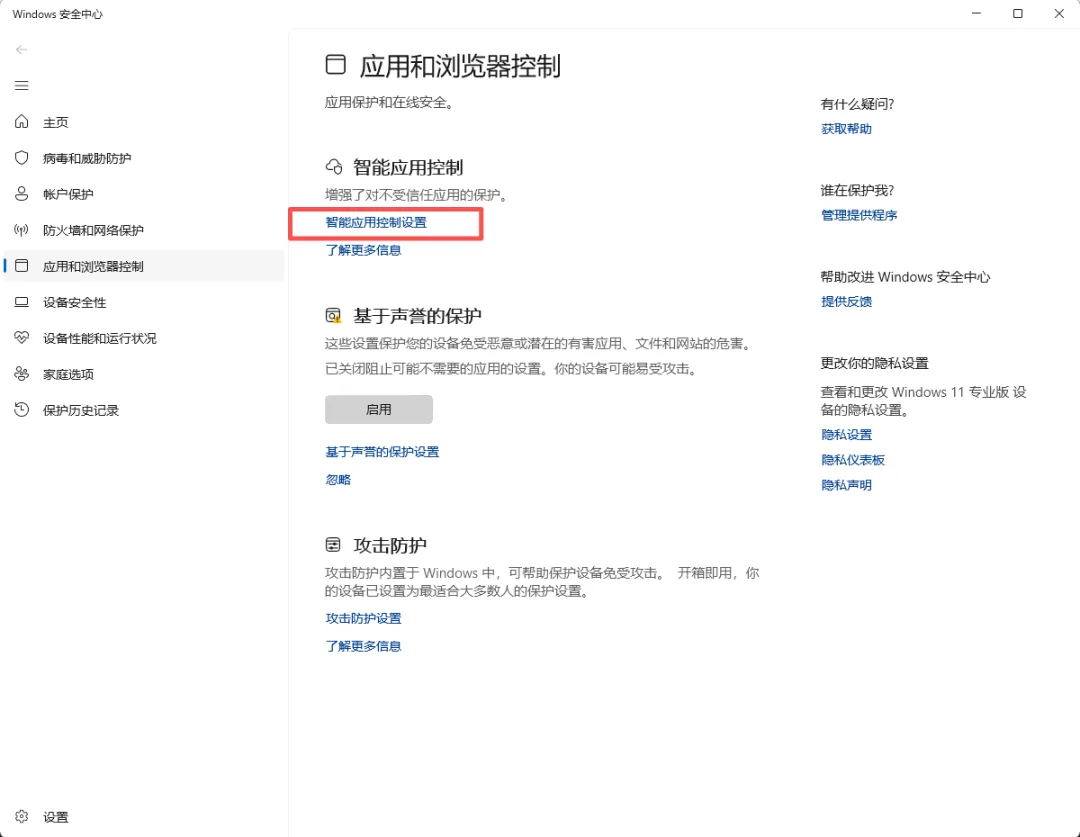The height and width of the screenshot is (837, 1080).
Task: Click the 忽略 link
Action: click(338, 479)
